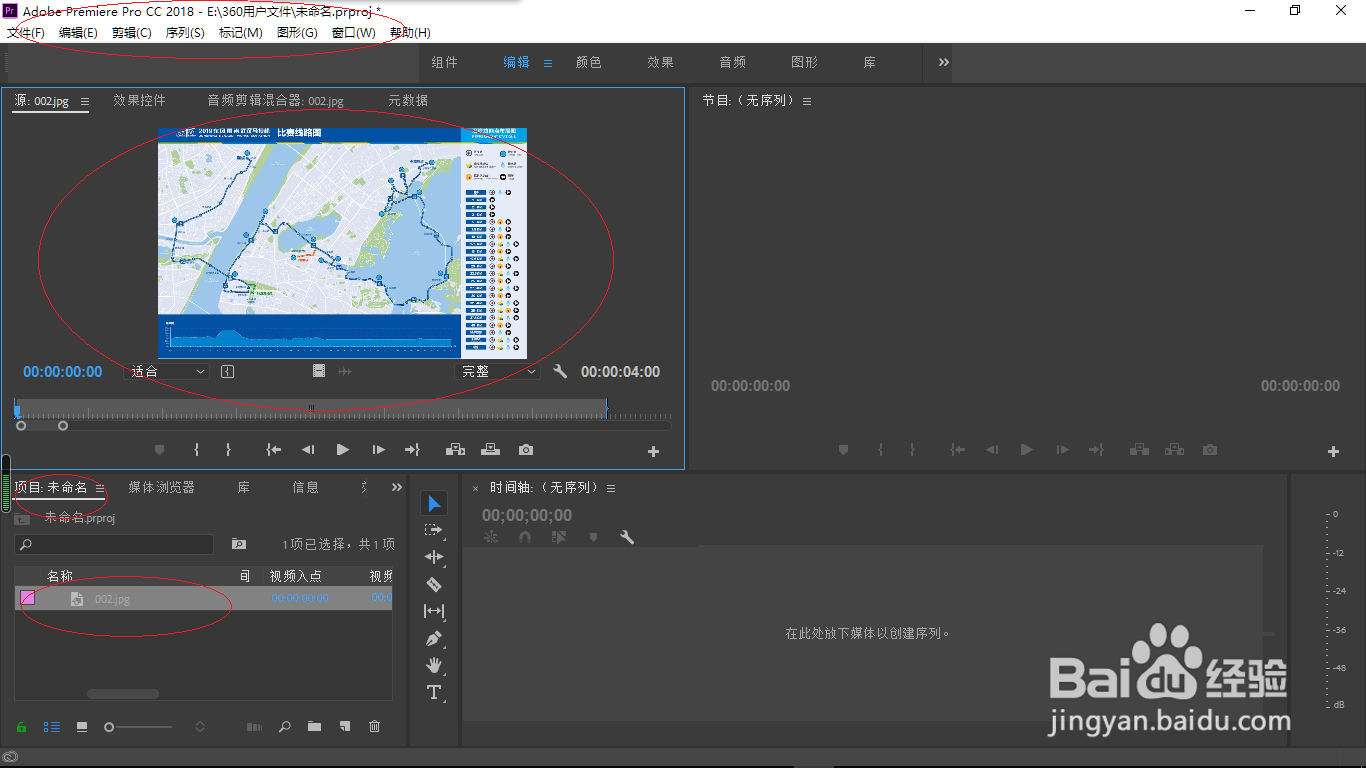This screenshot has height=768, width=1366.
Task: Open the 序列(S) menu
Action: pyautogui.click(x=185, y=32)
